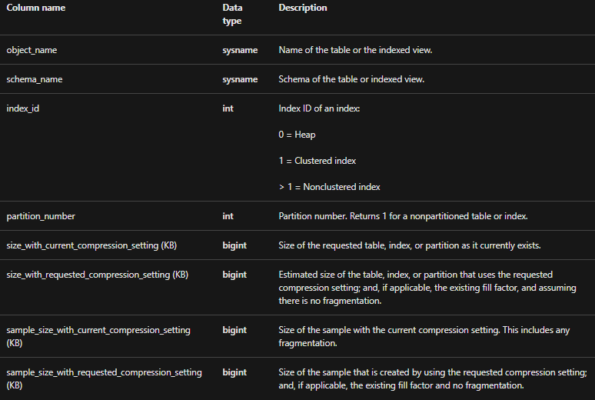The height and width of the screenshot is (400, 595).
Task: Select sample_size_with_current_compression_setting row name
Action: point(98,336)
